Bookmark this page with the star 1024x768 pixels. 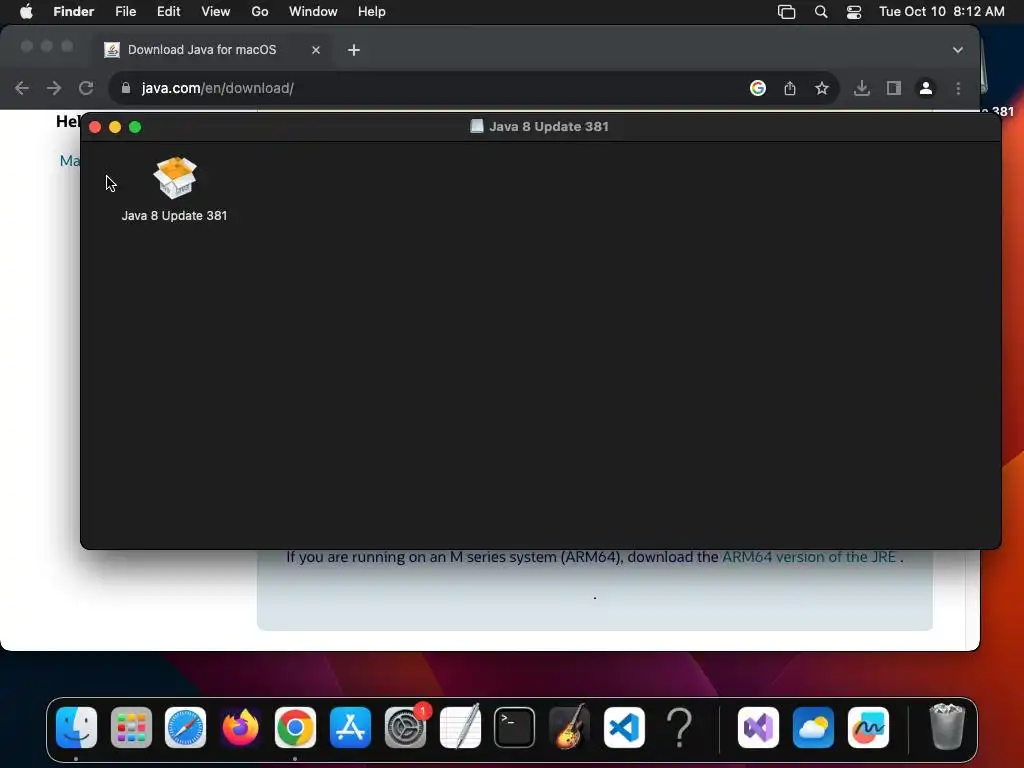pos(822,88)
